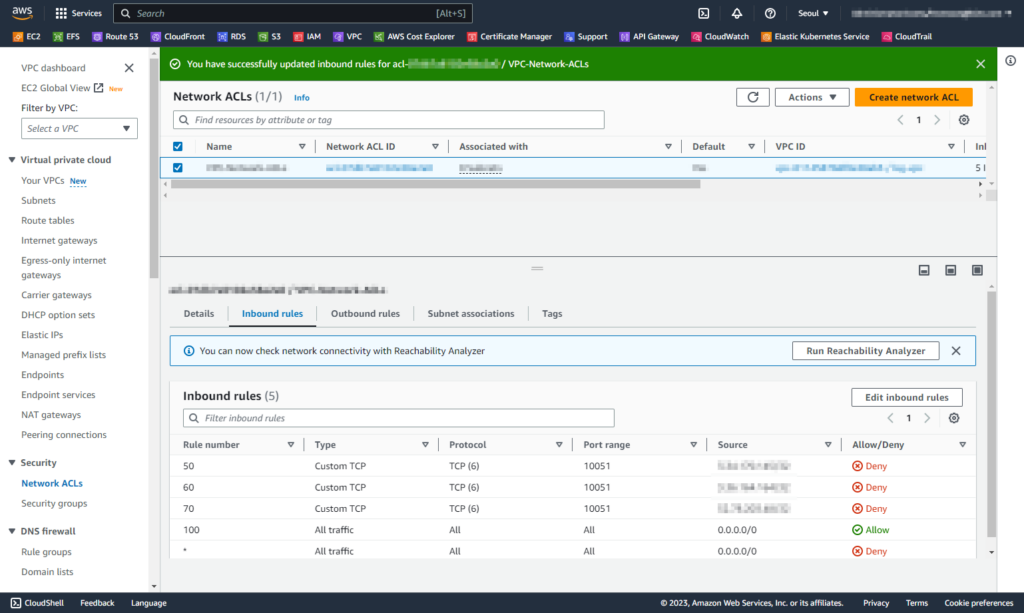Collapse the DNS firewall sidebar section
Image resolution: width=1024 pixels, height=613 pixels.
pyautogui.click(x=12, y=531)
